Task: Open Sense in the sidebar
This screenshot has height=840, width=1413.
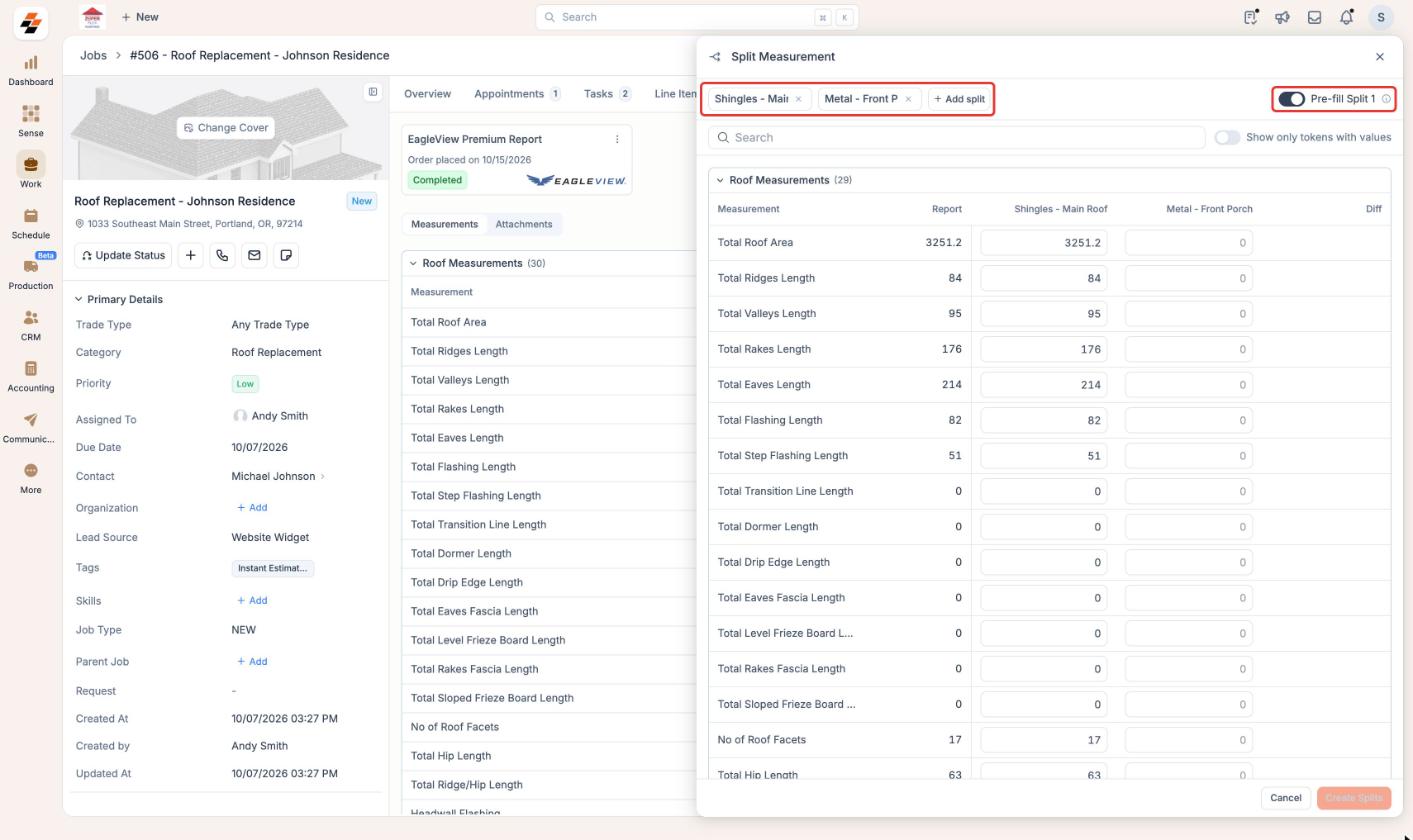Action: [x=30, y=121]
